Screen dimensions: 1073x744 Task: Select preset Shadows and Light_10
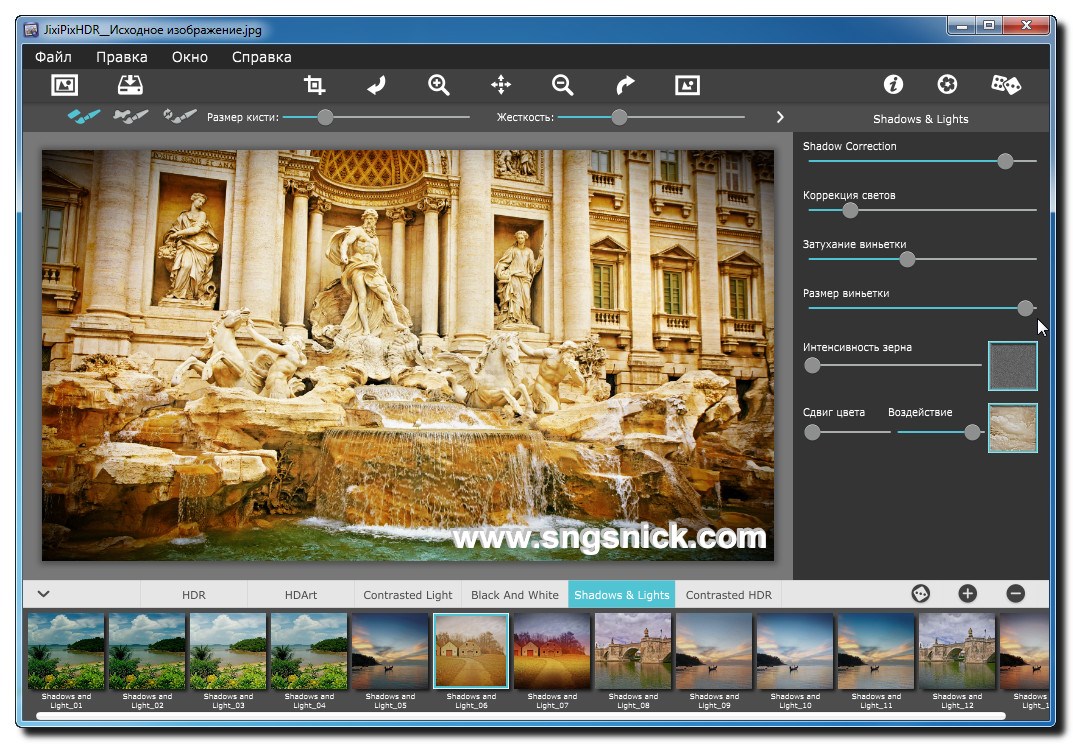[x=795, y=651]
